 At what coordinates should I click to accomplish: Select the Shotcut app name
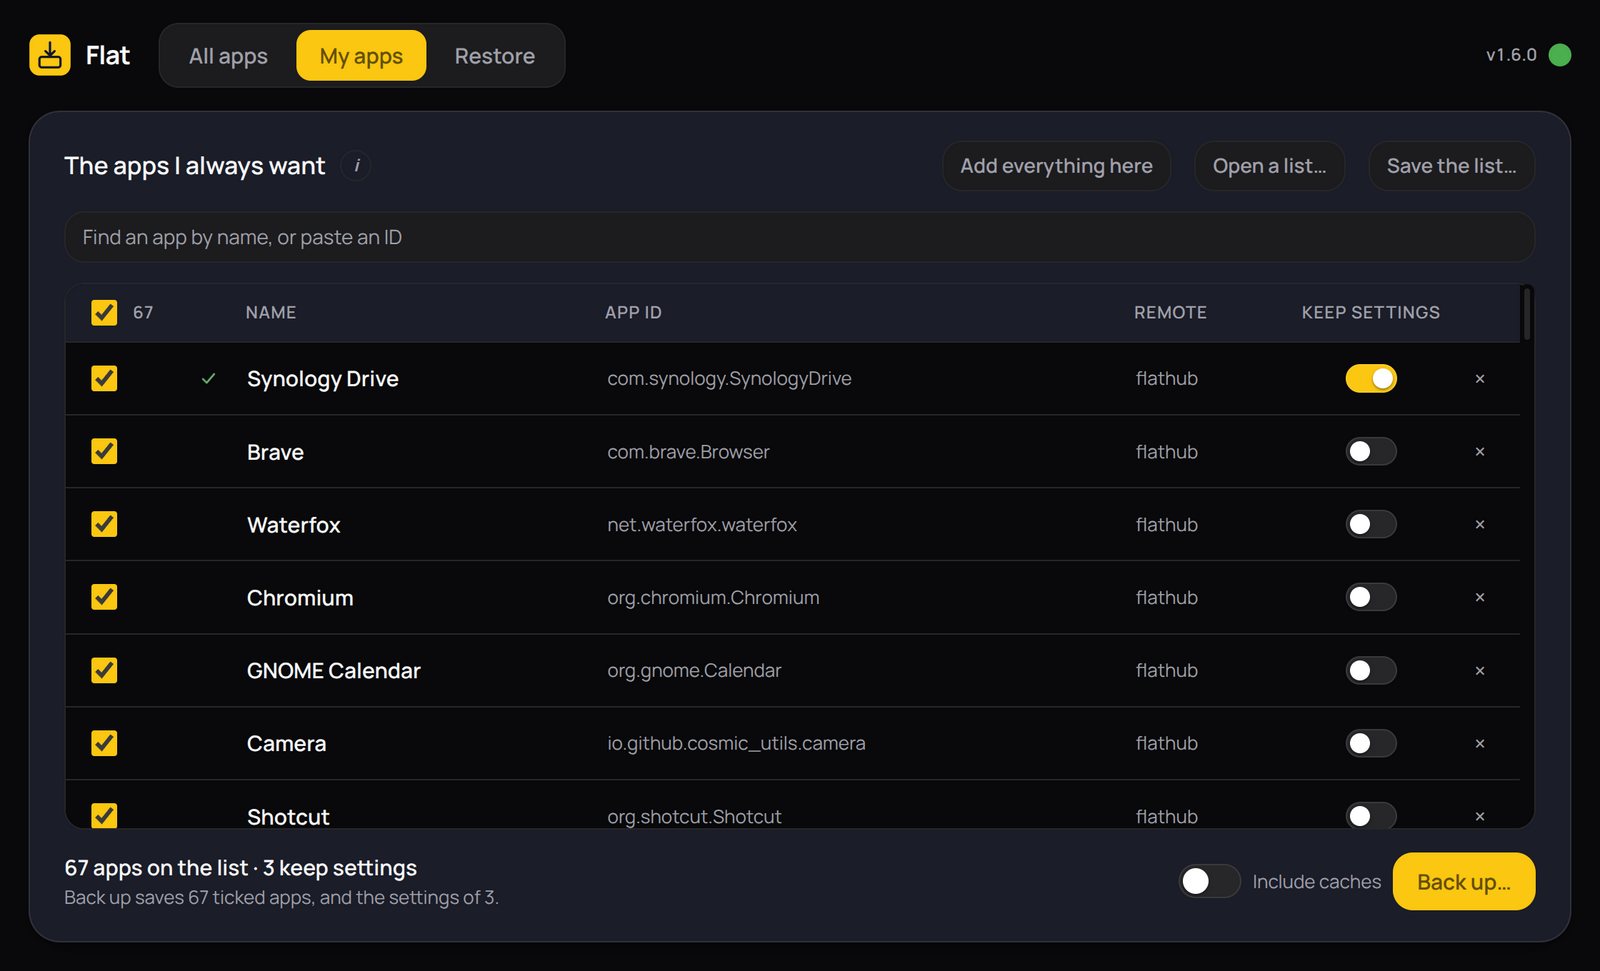click(x=288, y=817)
